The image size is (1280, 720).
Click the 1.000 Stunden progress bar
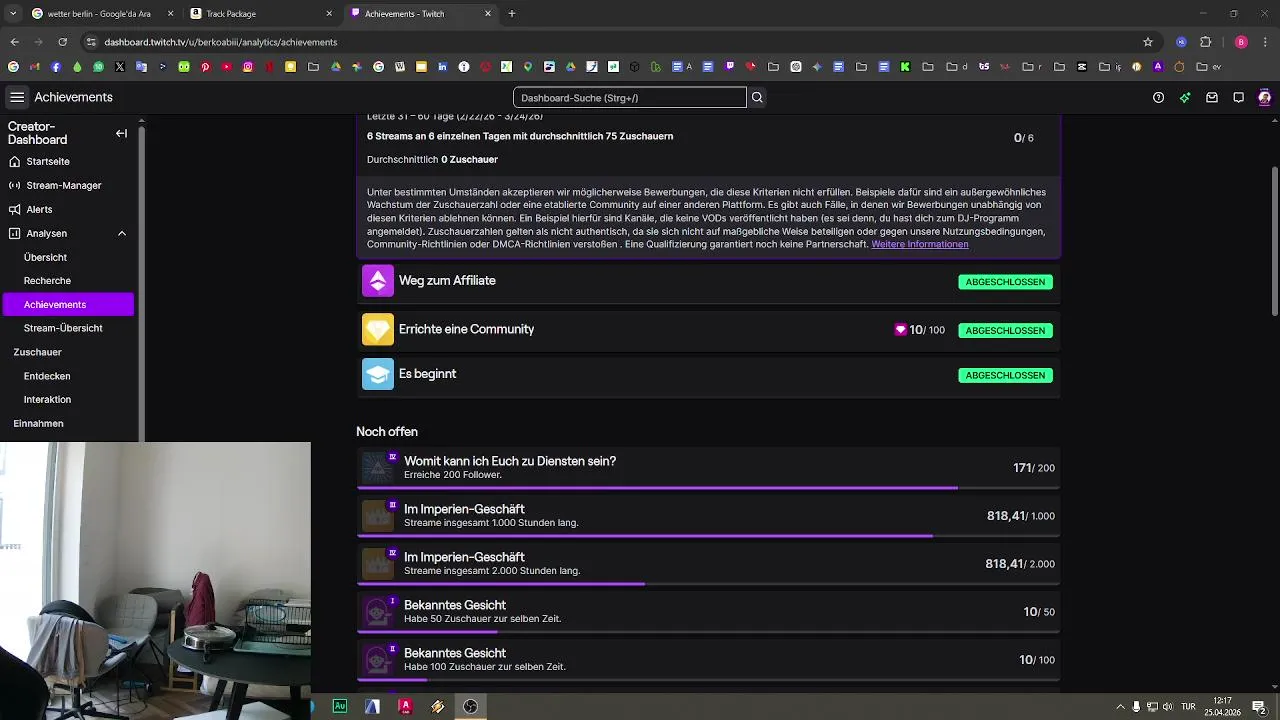tap(708, 536)
